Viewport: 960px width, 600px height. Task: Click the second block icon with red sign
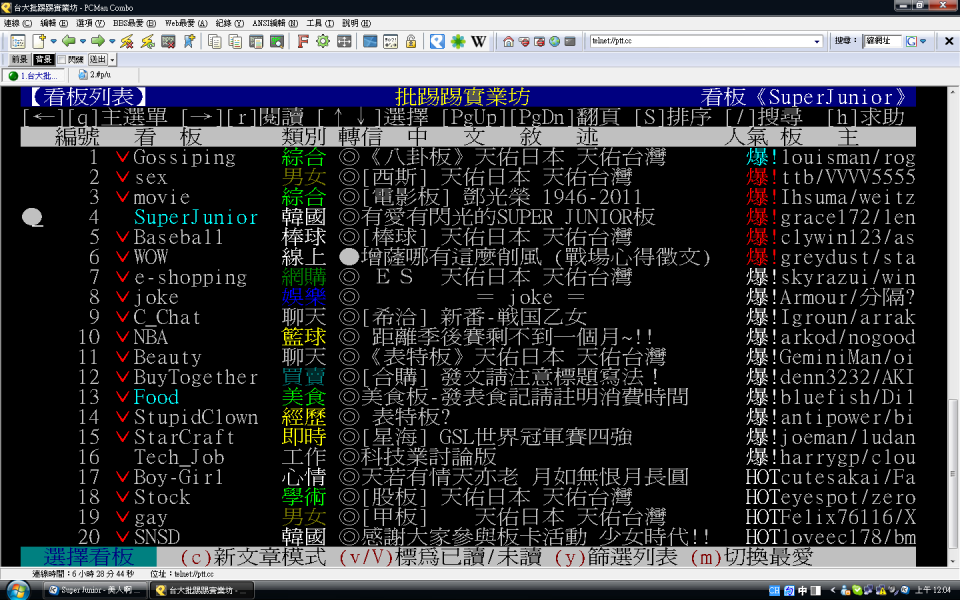click(539, 42)
